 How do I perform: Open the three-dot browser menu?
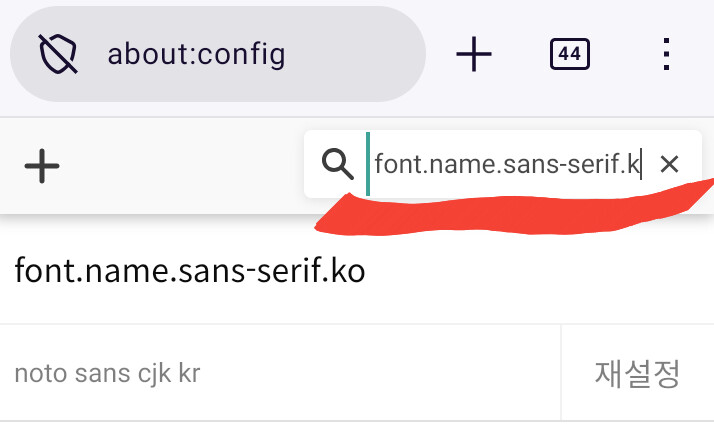(666, 54)
